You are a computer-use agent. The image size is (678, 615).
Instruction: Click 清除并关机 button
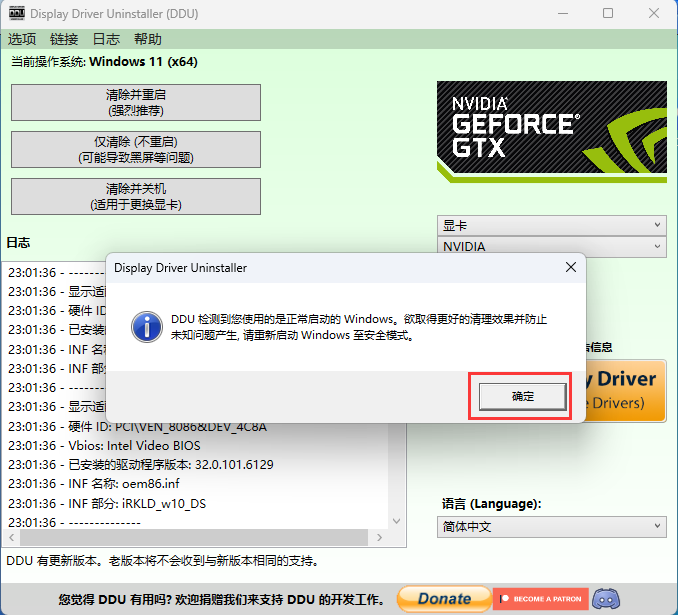136,196
